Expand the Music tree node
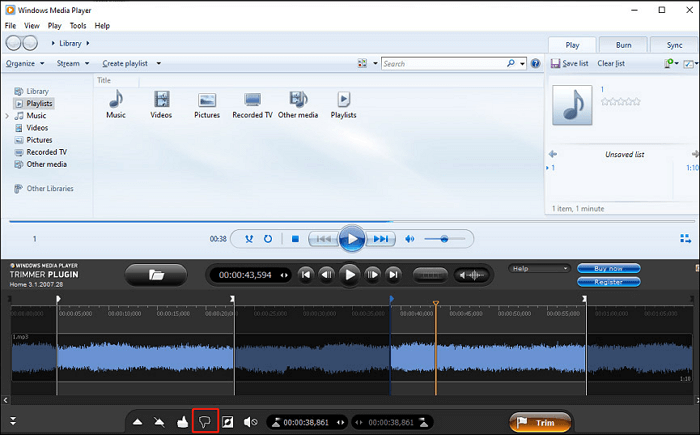This screenshot has height=435, width=700. (7, 116)
